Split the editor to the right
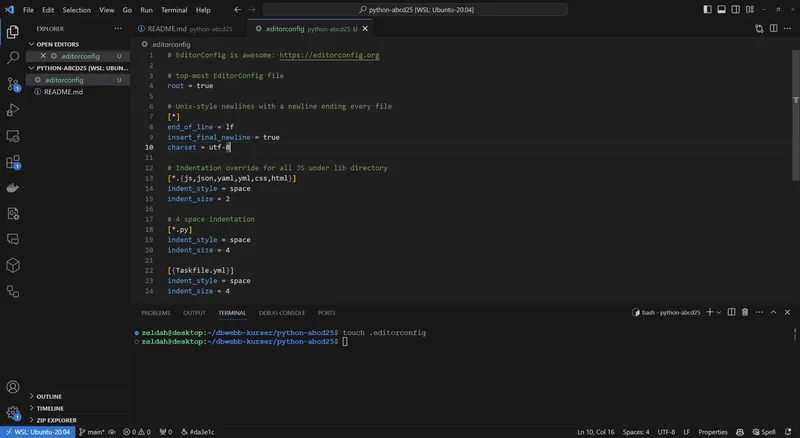This screenshot has height=438, width=800. (x=773, y=29)
